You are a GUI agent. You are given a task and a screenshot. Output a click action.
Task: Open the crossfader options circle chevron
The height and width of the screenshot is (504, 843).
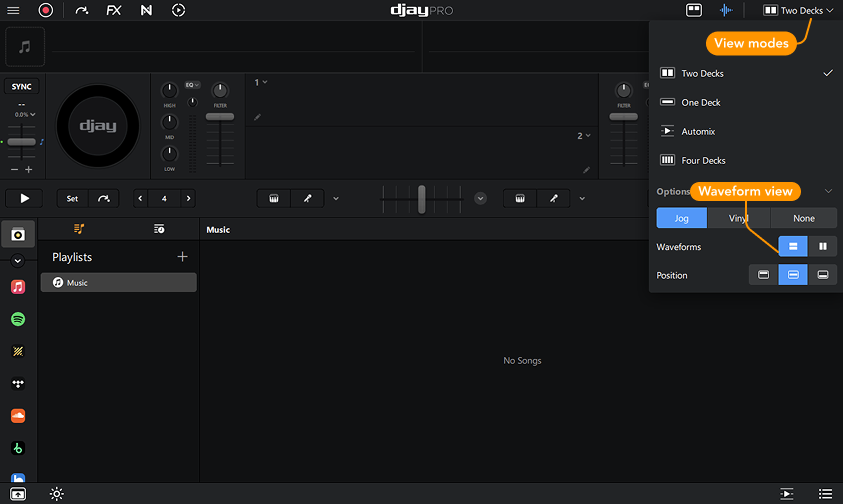481,198
